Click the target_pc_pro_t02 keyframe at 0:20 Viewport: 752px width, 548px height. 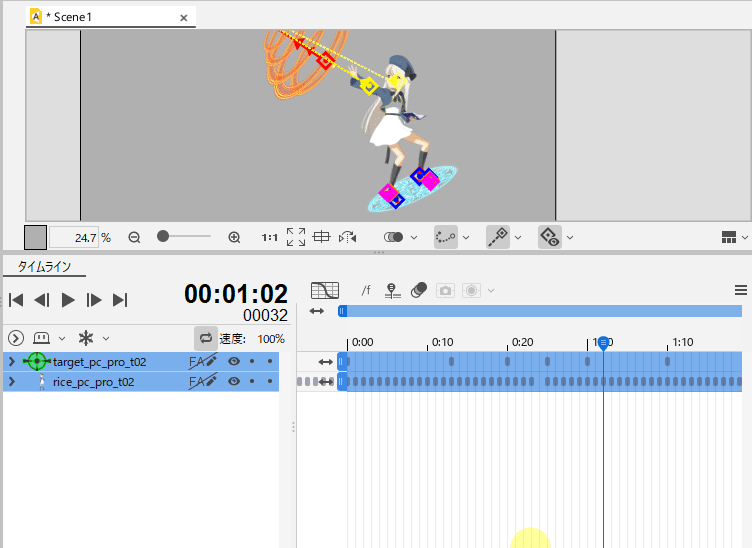tap(507, 362)
